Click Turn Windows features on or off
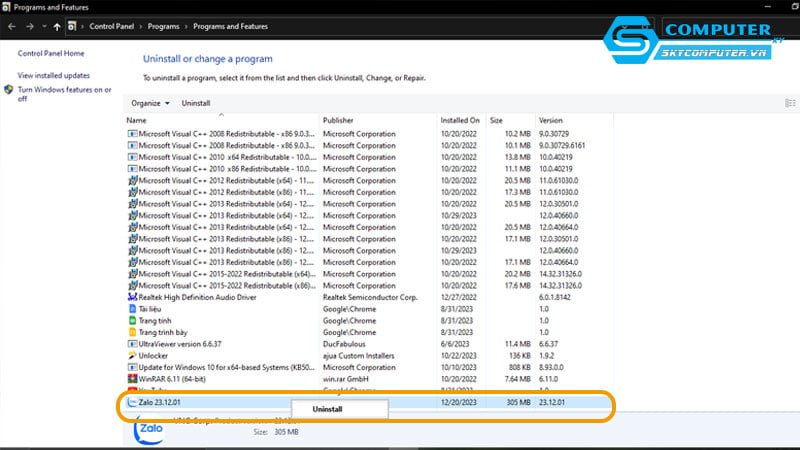The height and width of the screenshot is (450, 800). pyautogui.click(x=64, y=93)
